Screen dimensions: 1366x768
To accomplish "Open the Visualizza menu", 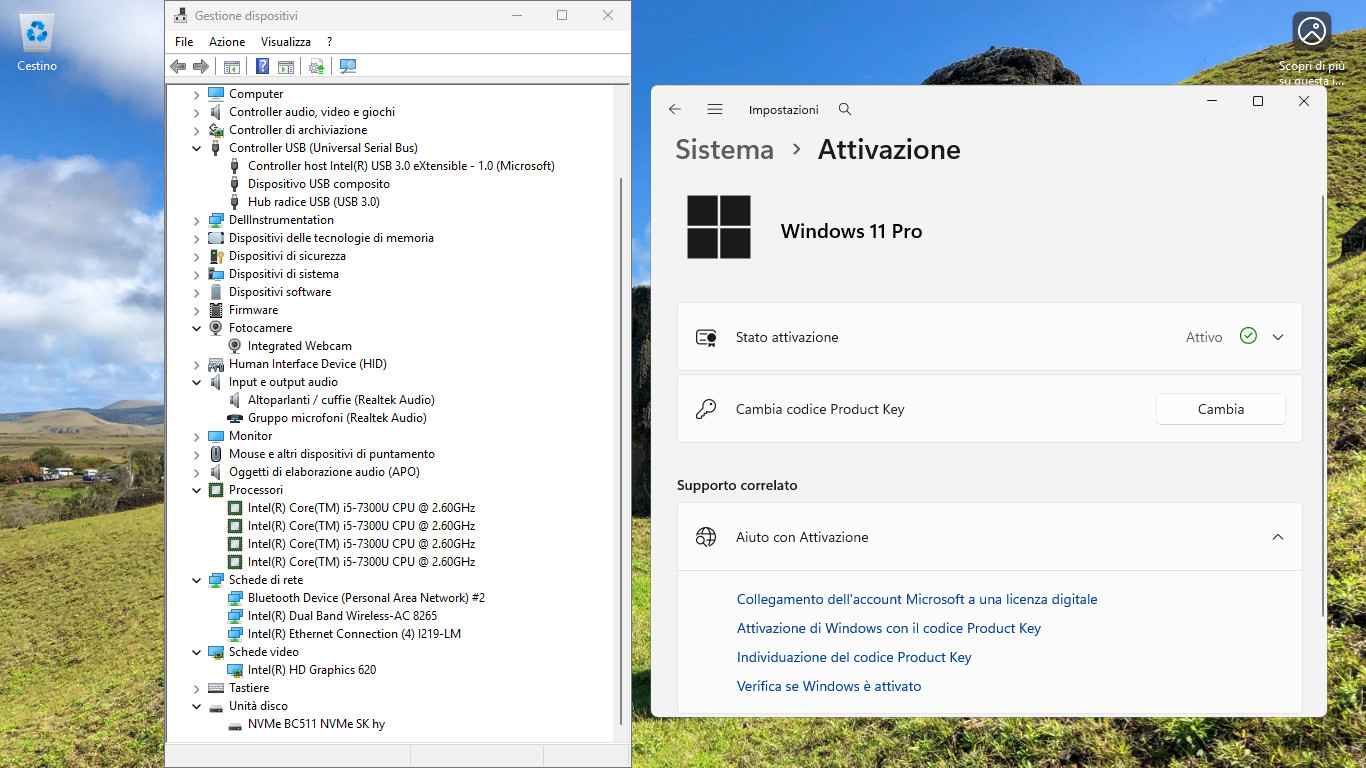I will click(286, 42).
